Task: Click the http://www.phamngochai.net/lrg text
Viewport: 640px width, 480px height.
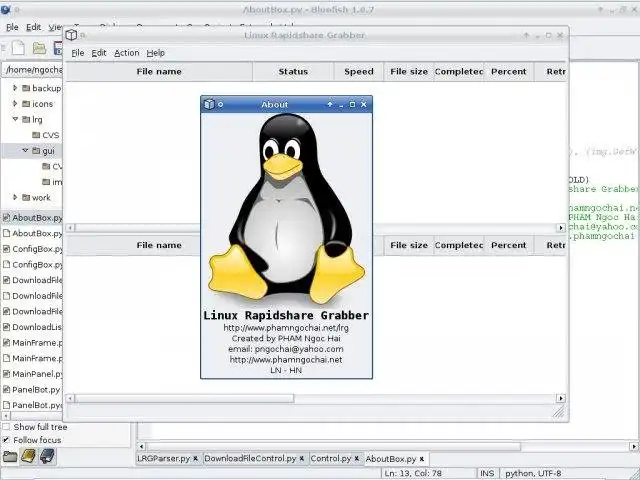Action: [x=286, y=328]
